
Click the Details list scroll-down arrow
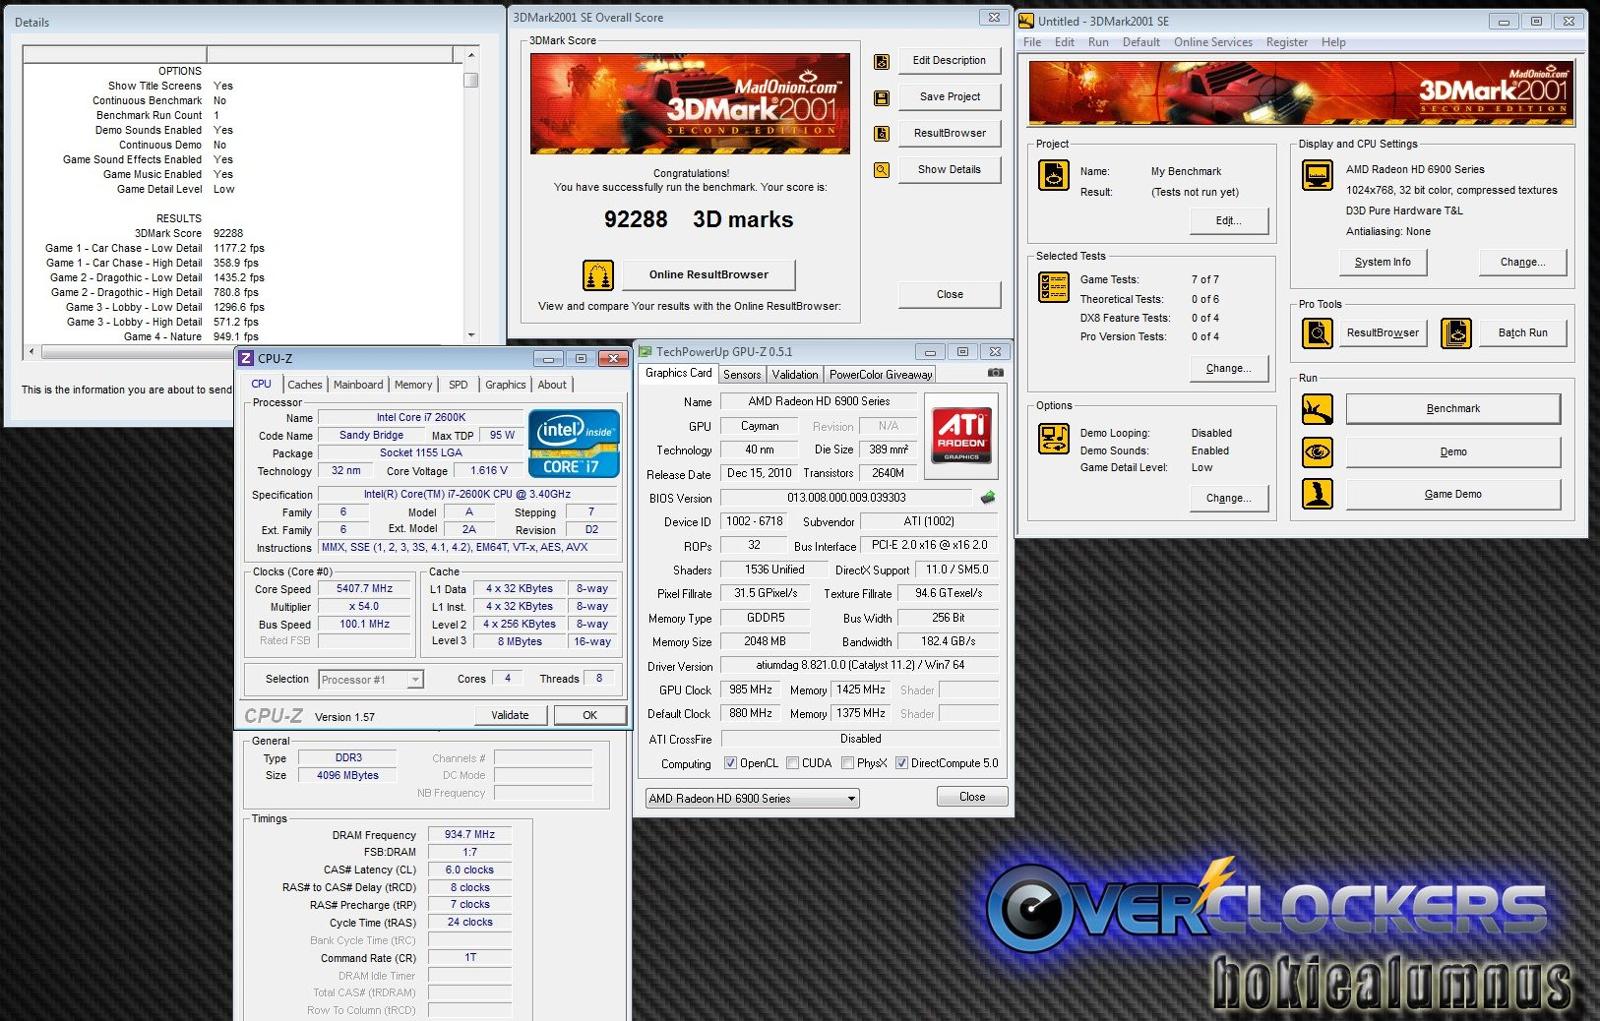[x=471, y=336]
